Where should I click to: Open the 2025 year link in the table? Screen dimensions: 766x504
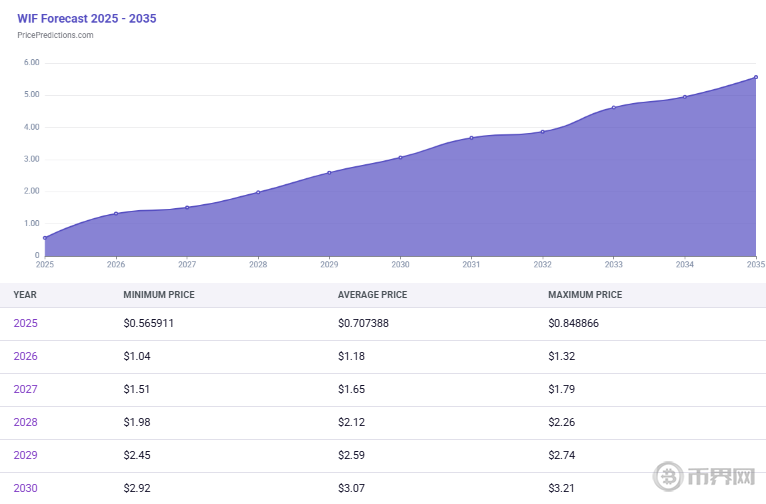click(x=26, y=324)
